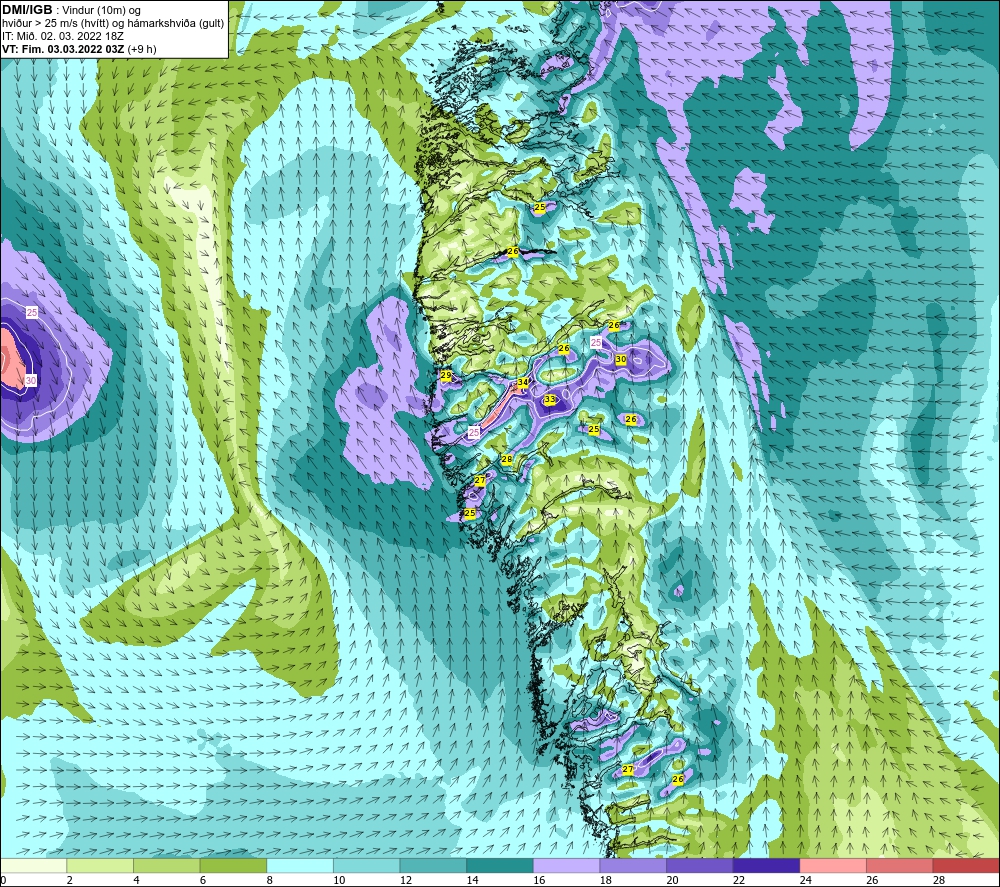Screen dimensions: 1000x887
Task: Click the '16' tick label on the colour scale
Action: (539, 880)
